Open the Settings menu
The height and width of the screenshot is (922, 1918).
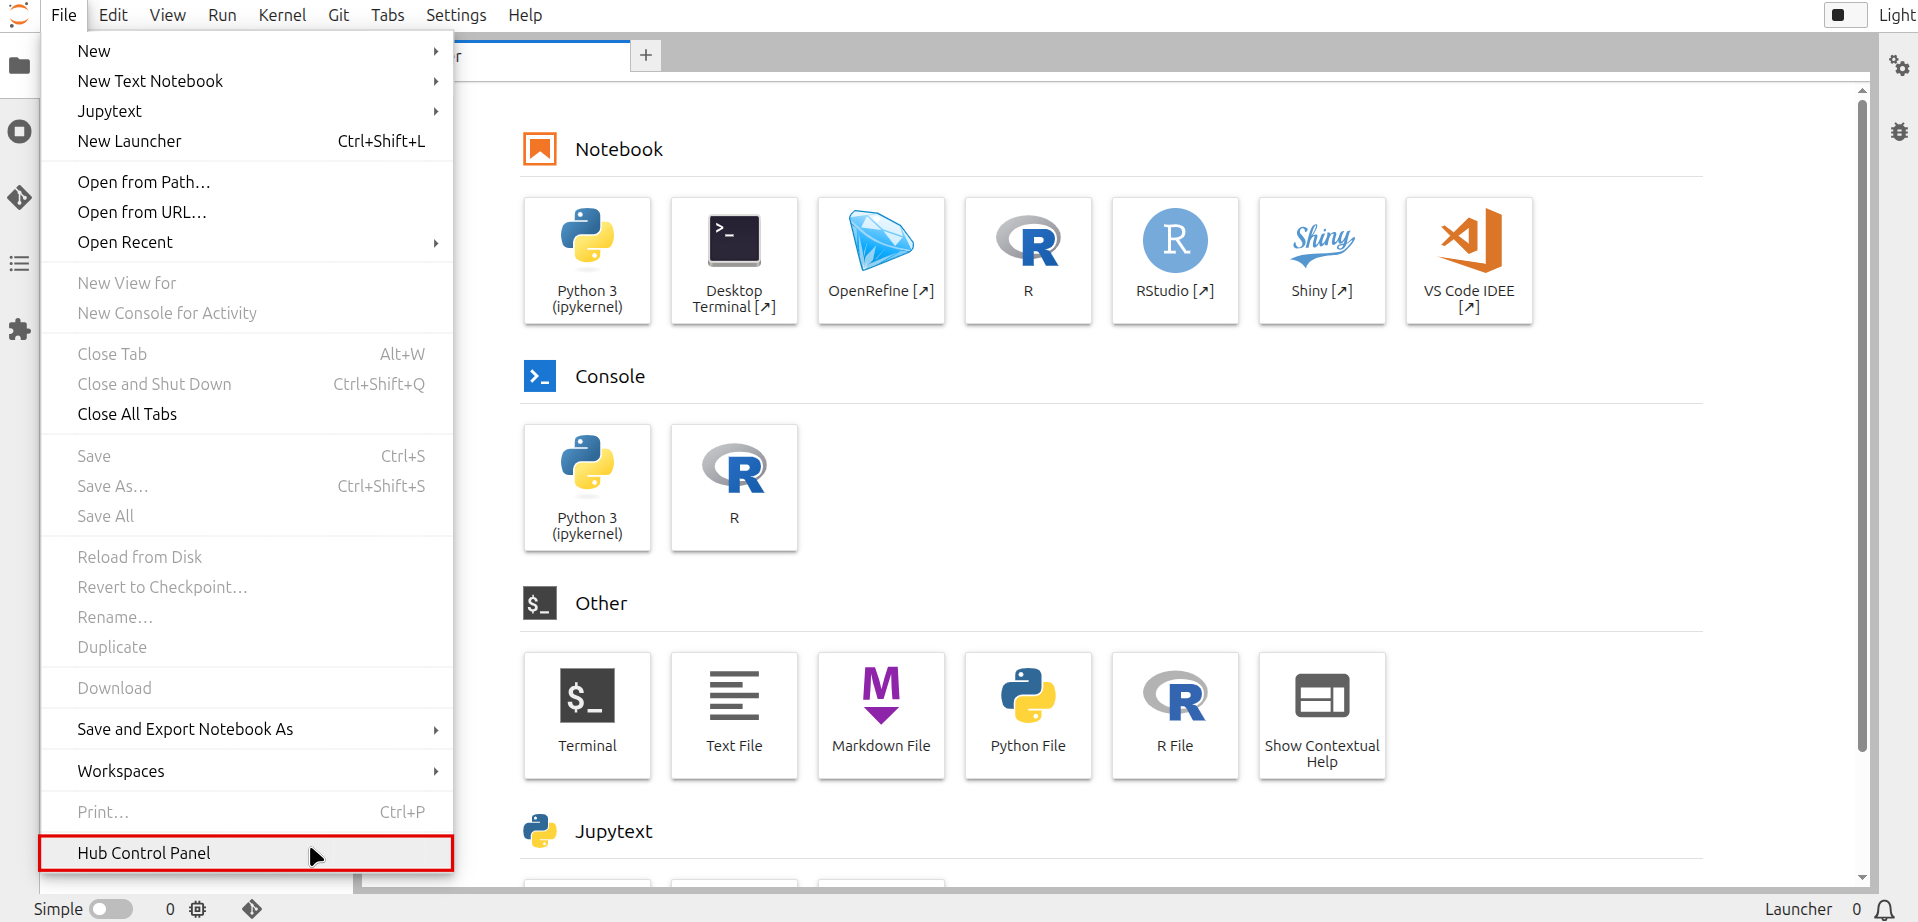(456, 15)
